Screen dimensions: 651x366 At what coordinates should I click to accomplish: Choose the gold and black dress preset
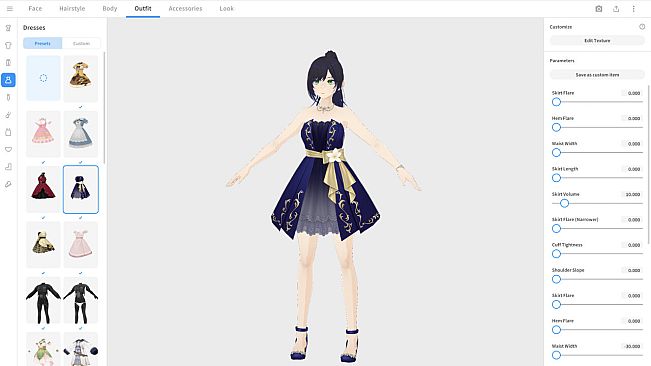[x=43, y=245]
